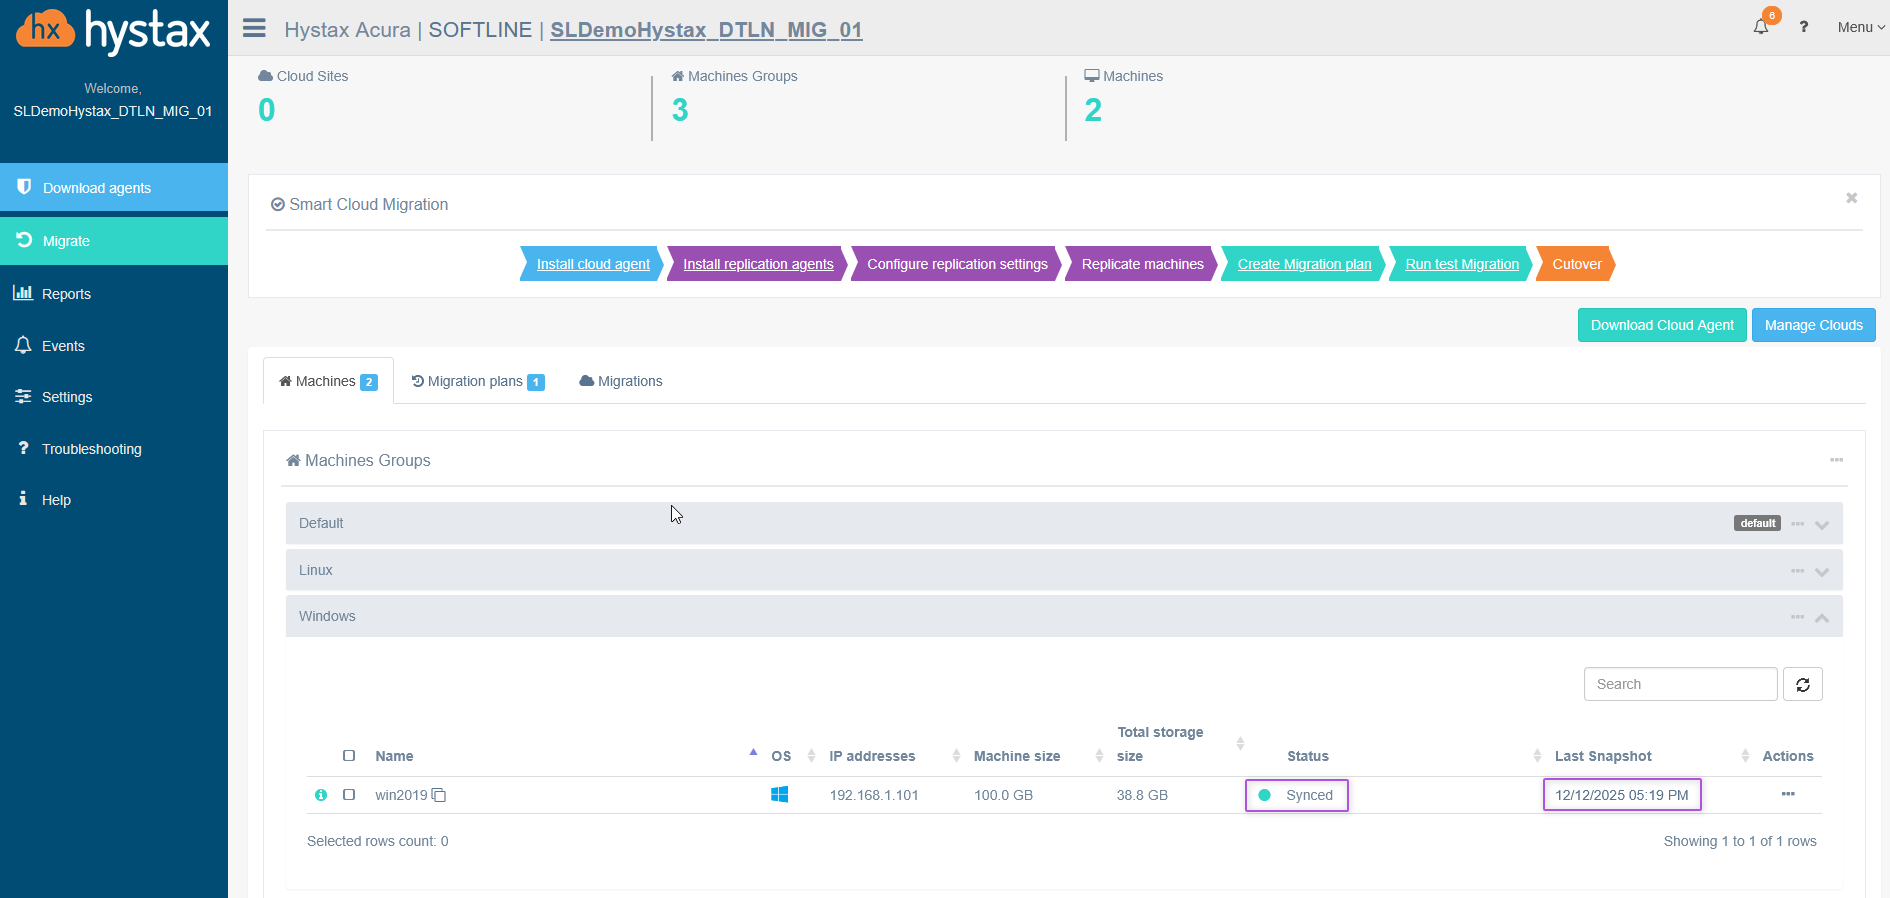Check the select-all checkbox in table header

(x=349, y=756)
